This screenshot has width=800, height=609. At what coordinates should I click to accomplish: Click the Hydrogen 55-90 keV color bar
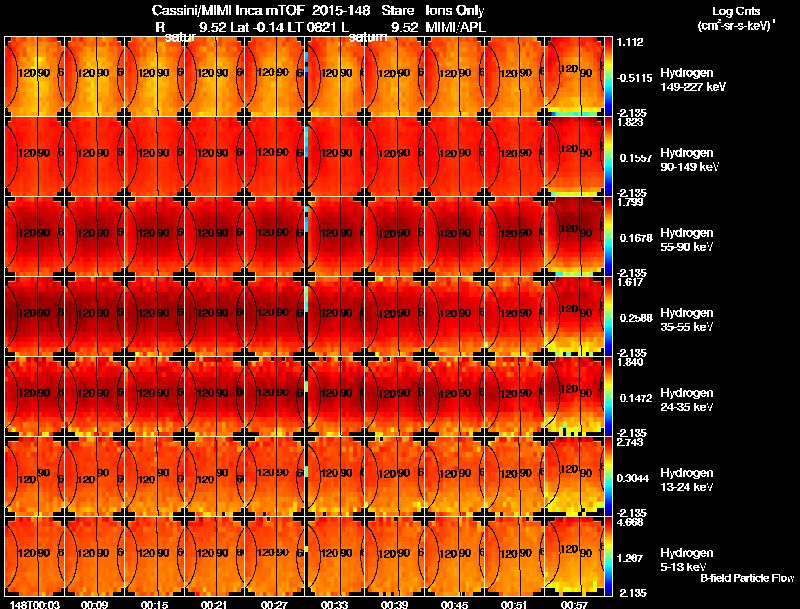[608, 237]
